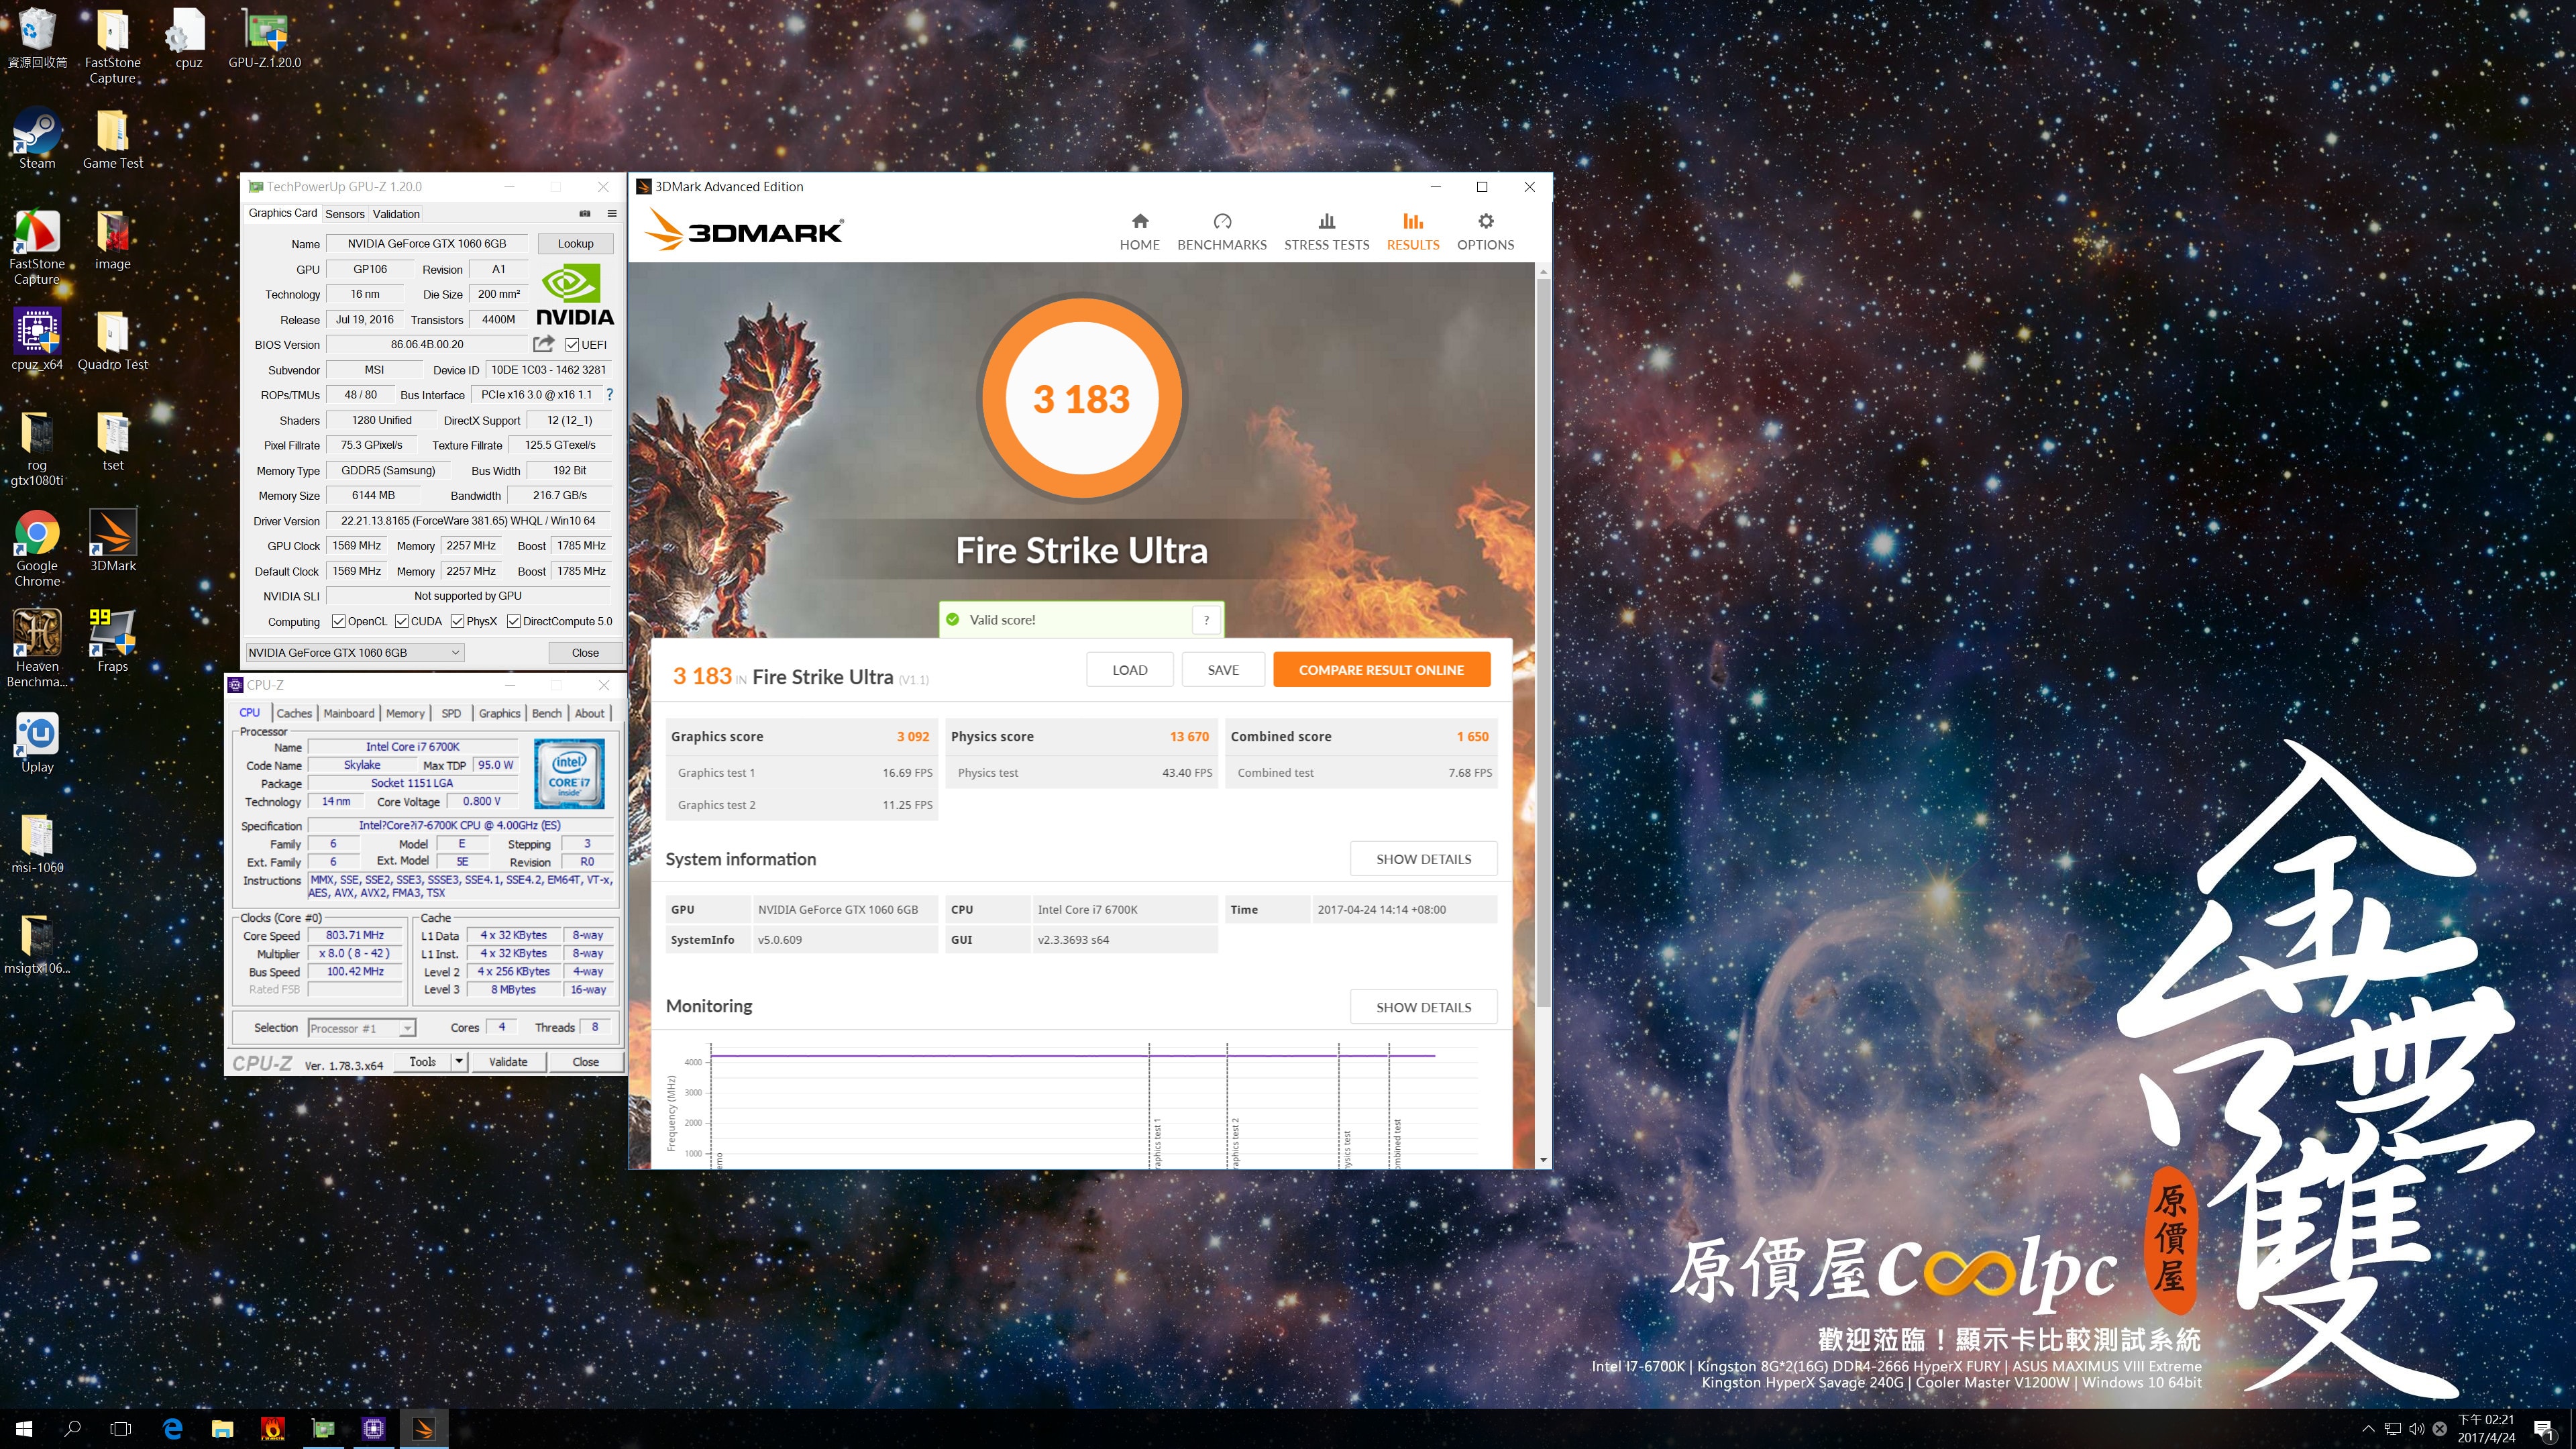Show details for Monitoring
Screen dimensions: 2576x1449
coord(1423,1007)
